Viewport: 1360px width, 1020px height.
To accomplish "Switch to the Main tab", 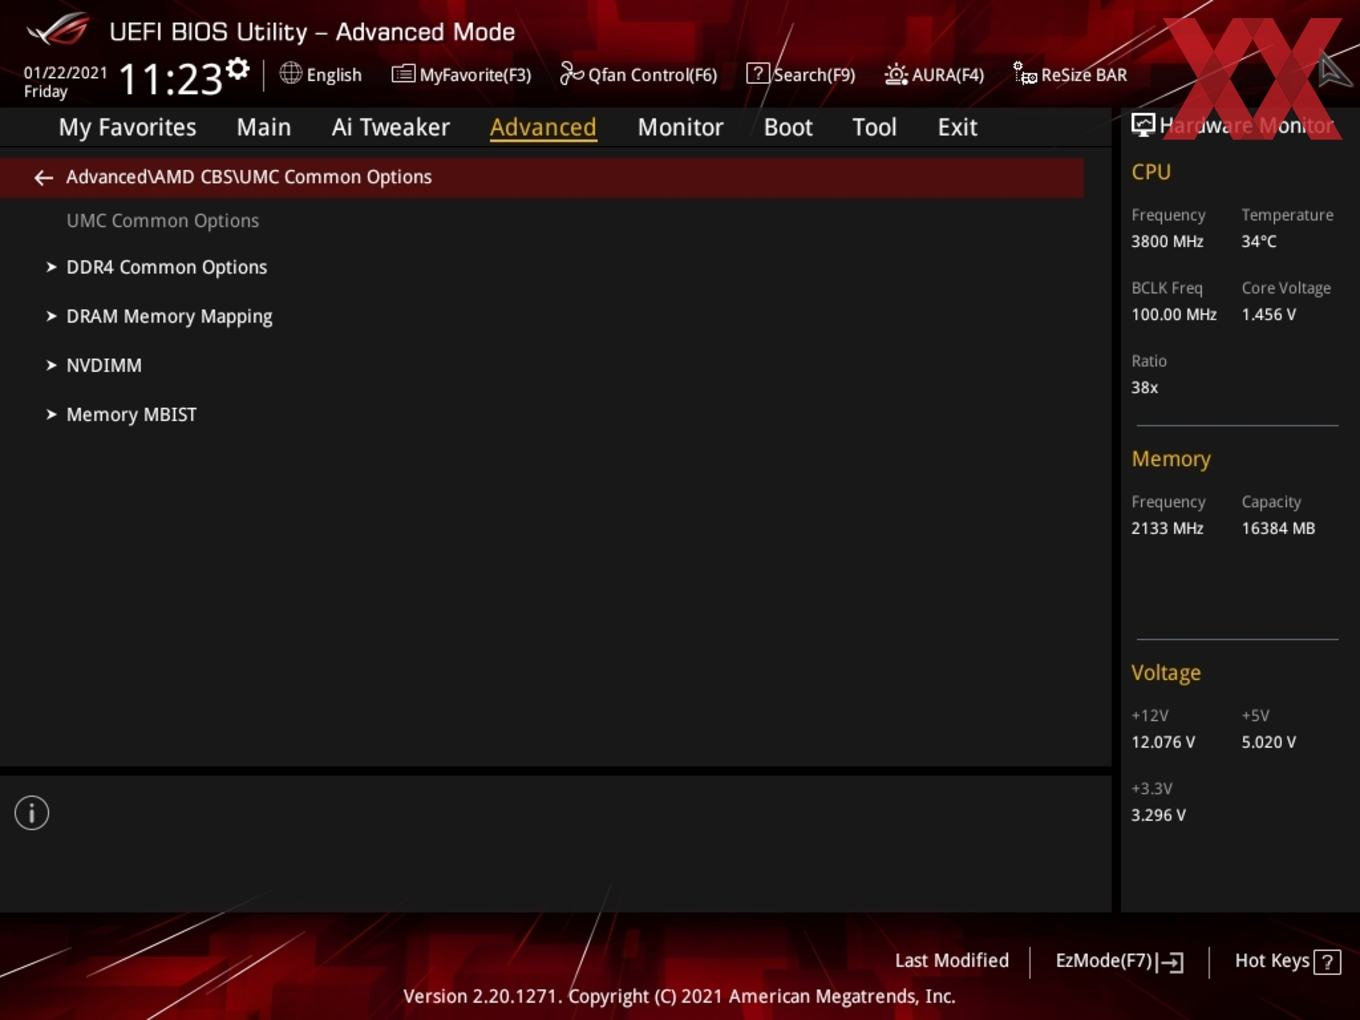I will point(264,127).
